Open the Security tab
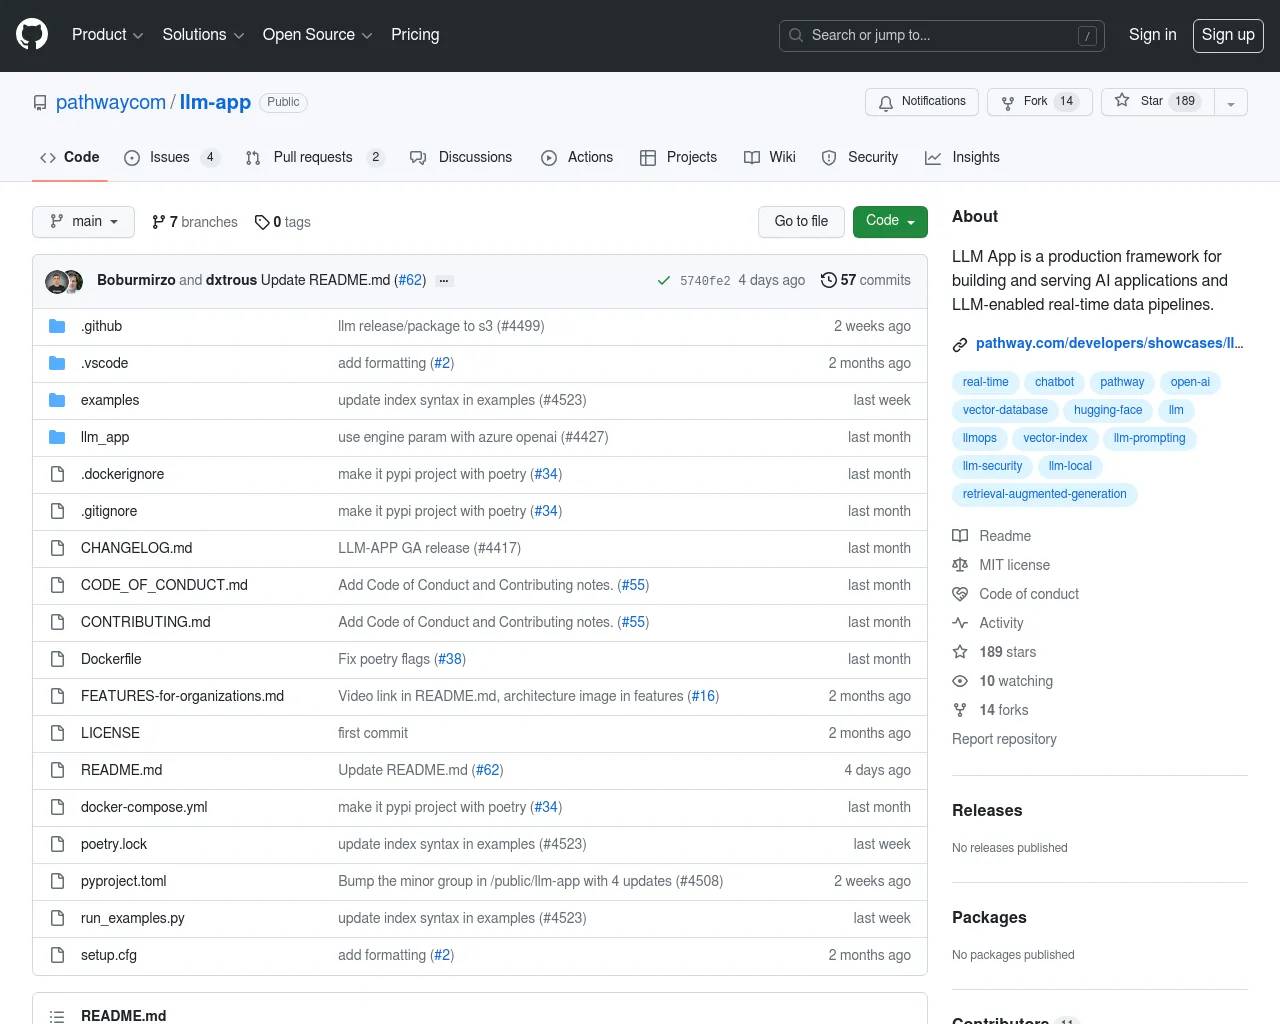Screen dimensions: 1280x1024 point(860,157)
